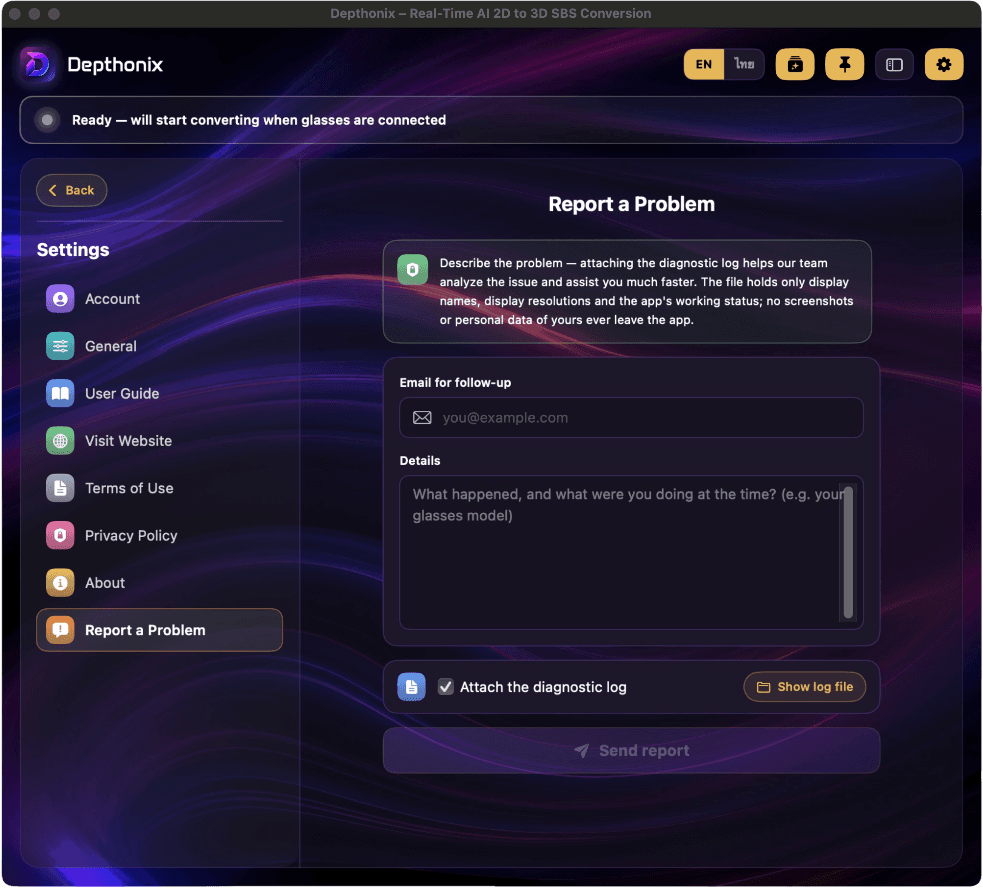Open the Privacy Policy lock icon
The image size is (983, 888).
coord(60,536)
